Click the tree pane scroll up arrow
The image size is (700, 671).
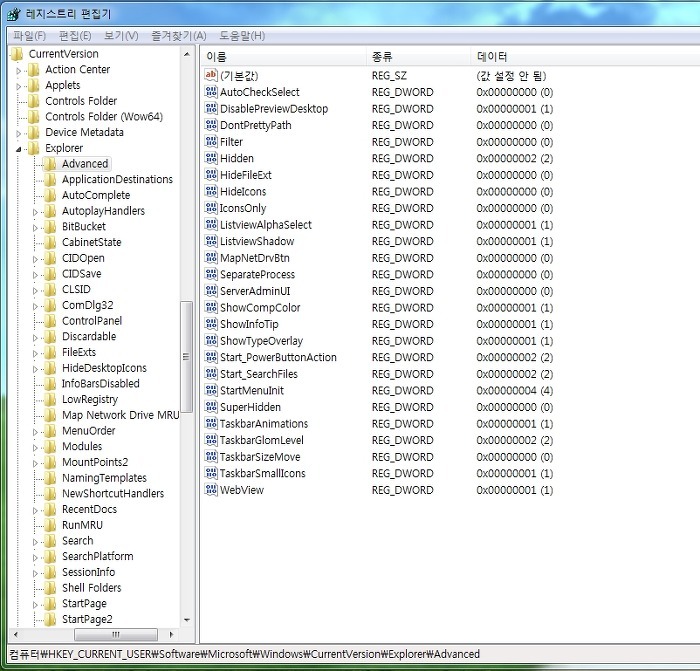click(187, 54)
